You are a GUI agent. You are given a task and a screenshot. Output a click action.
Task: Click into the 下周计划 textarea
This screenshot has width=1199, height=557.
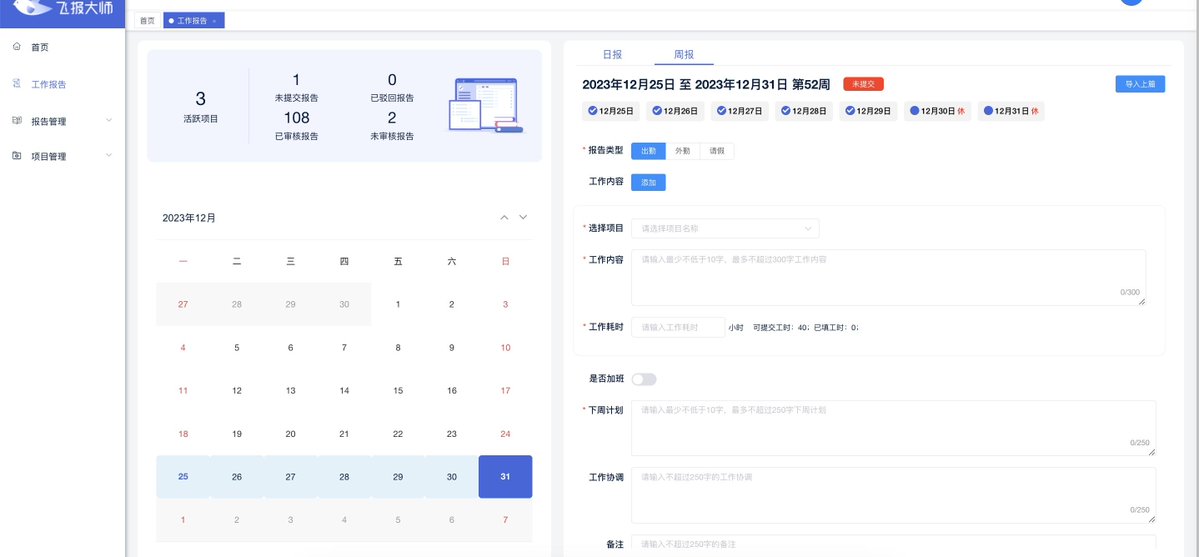893,428
